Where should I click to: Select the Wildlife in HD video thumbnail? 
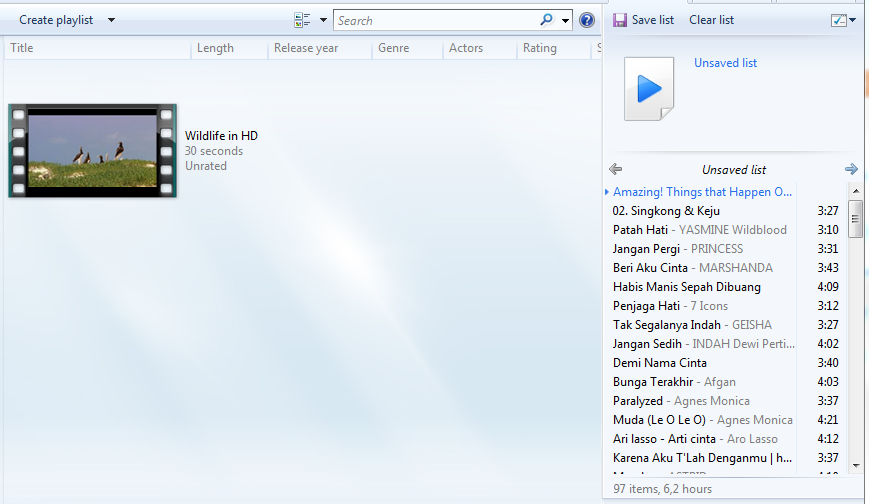[x=93, y=150]
